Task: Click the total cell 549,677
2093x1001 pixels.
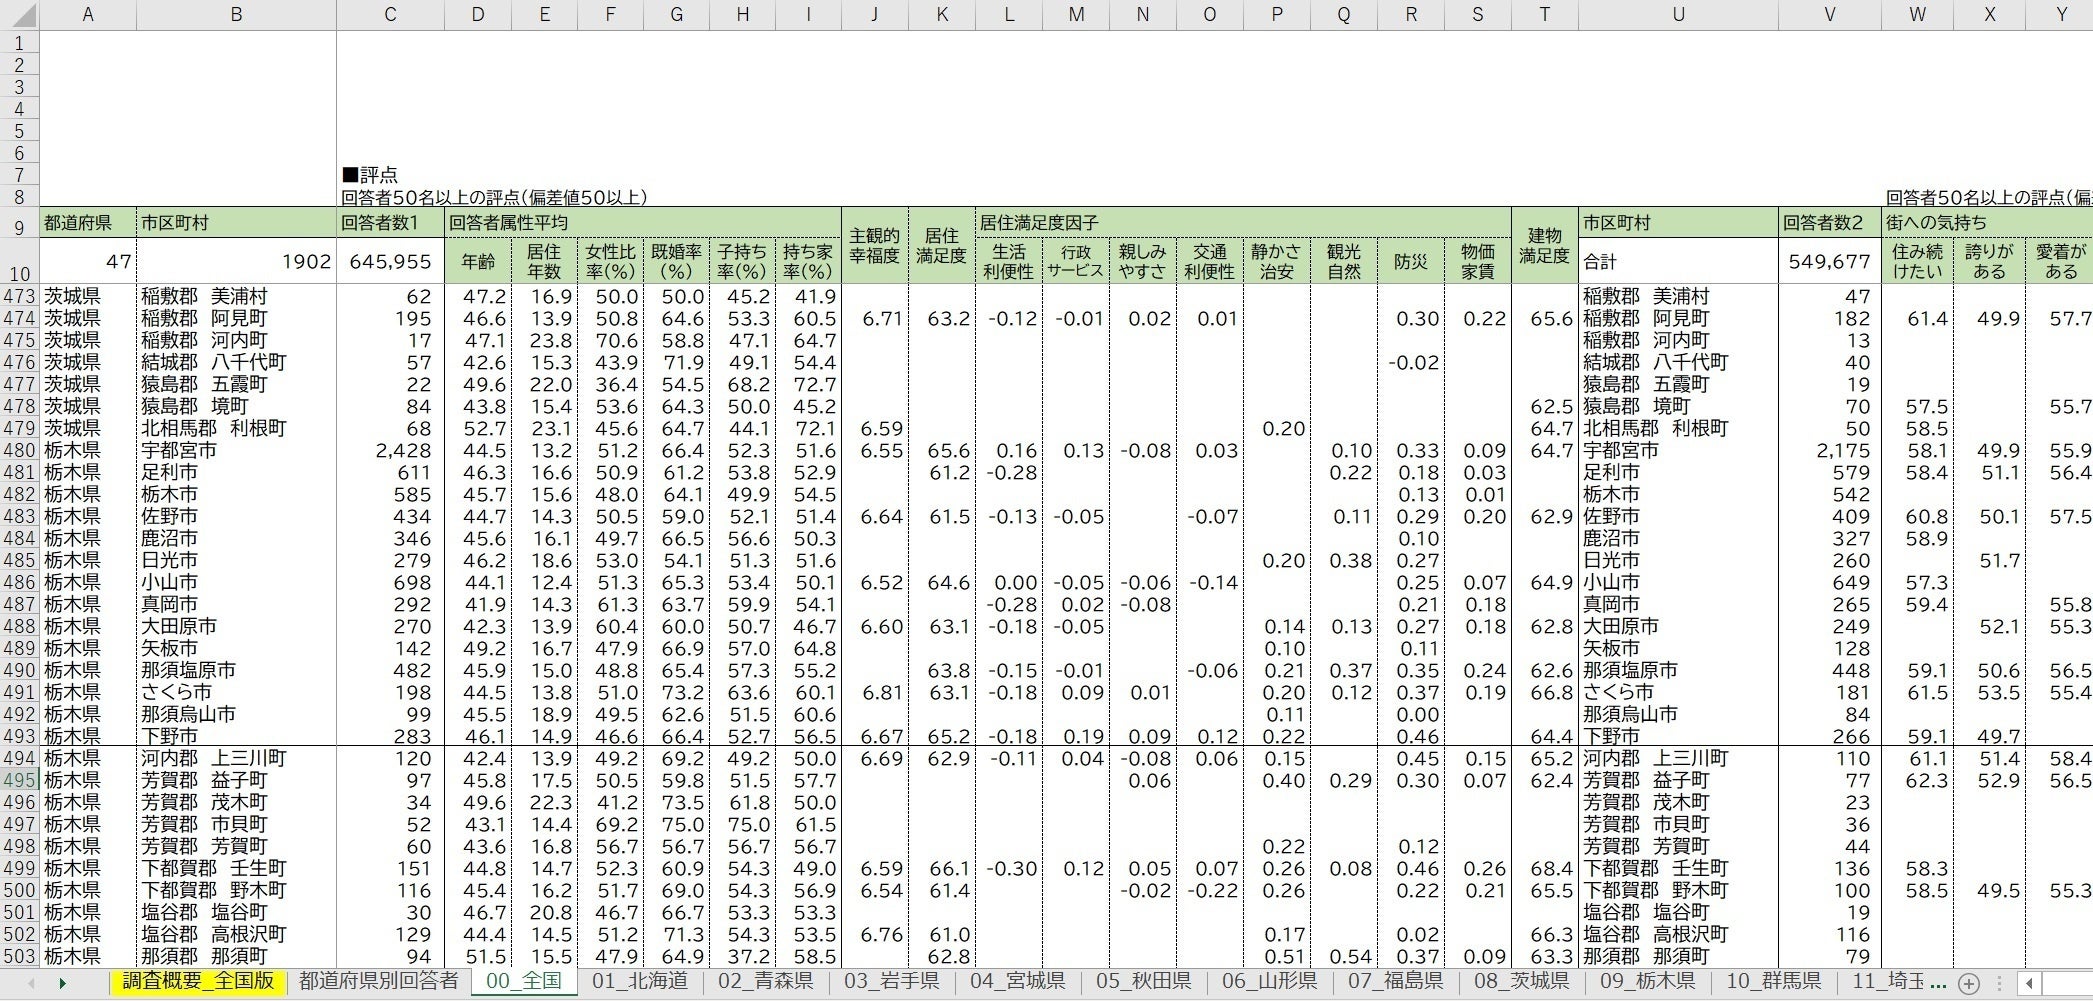Action: coord(1829,261)
